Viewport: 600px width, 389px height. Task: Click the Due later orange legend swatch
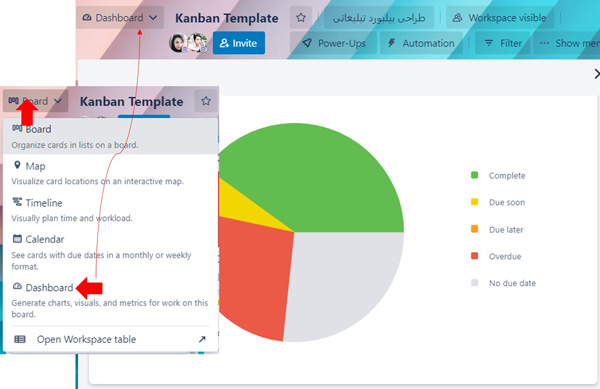(474, 229)
